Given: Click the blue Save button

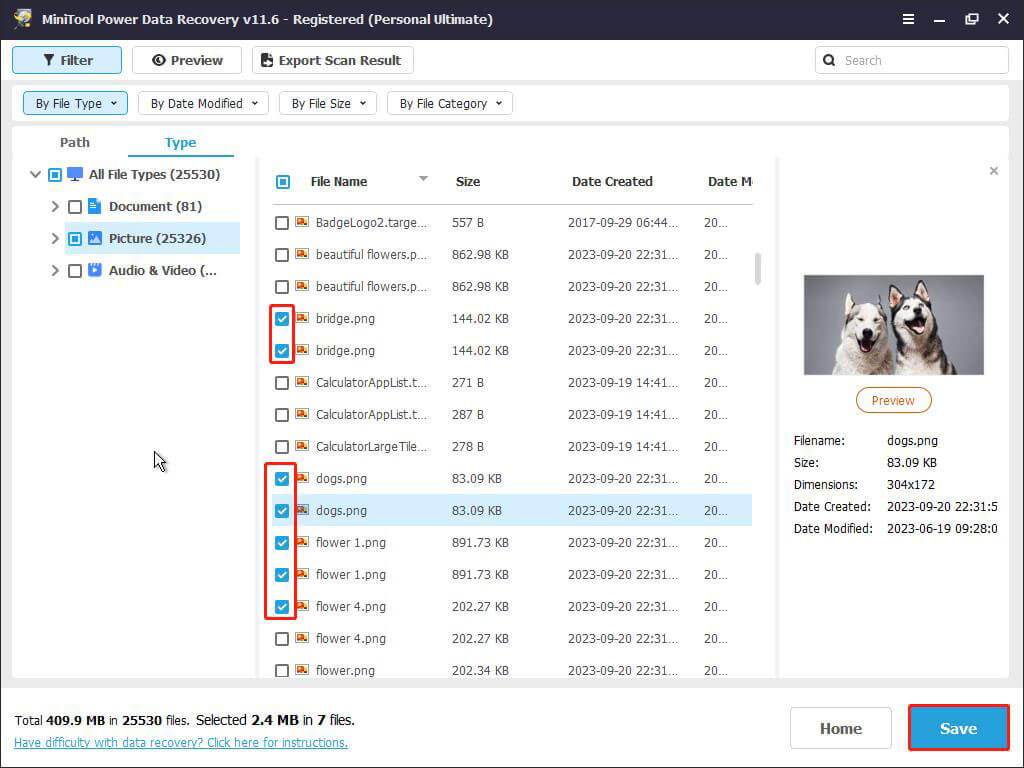Looking at the screenshot, I should (x=959, y=728).
